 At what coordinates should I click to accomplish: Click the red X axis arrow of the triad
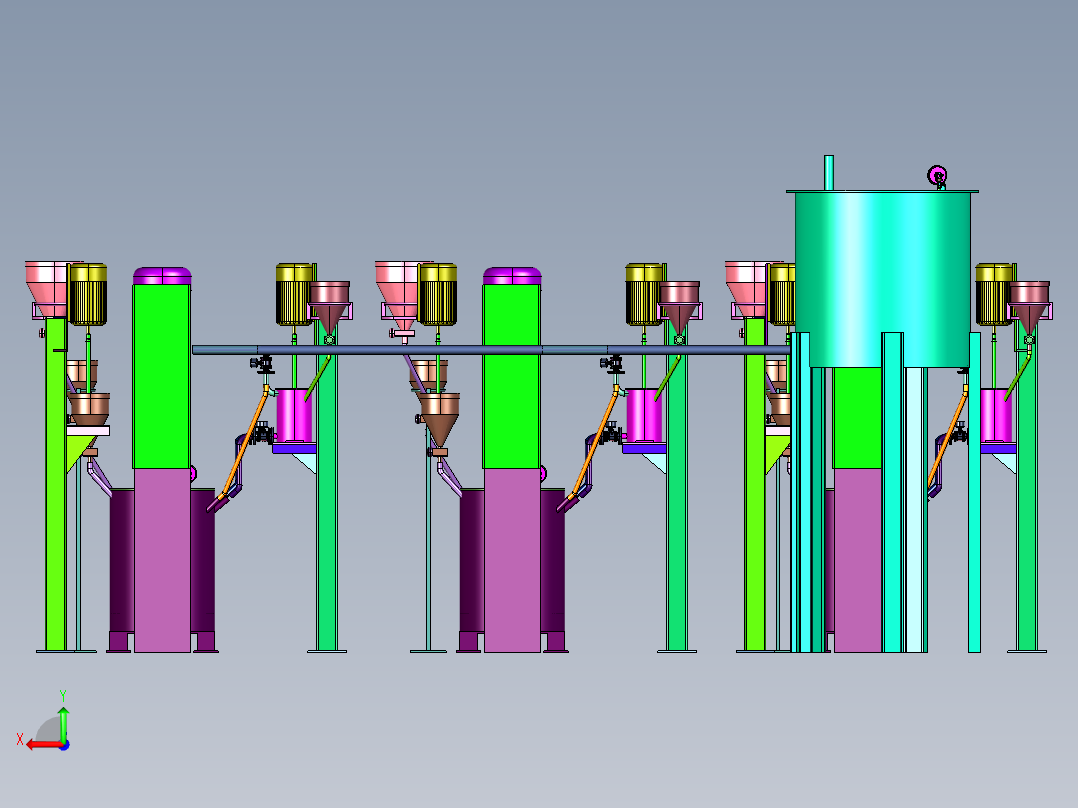click(x=43, y=745)
